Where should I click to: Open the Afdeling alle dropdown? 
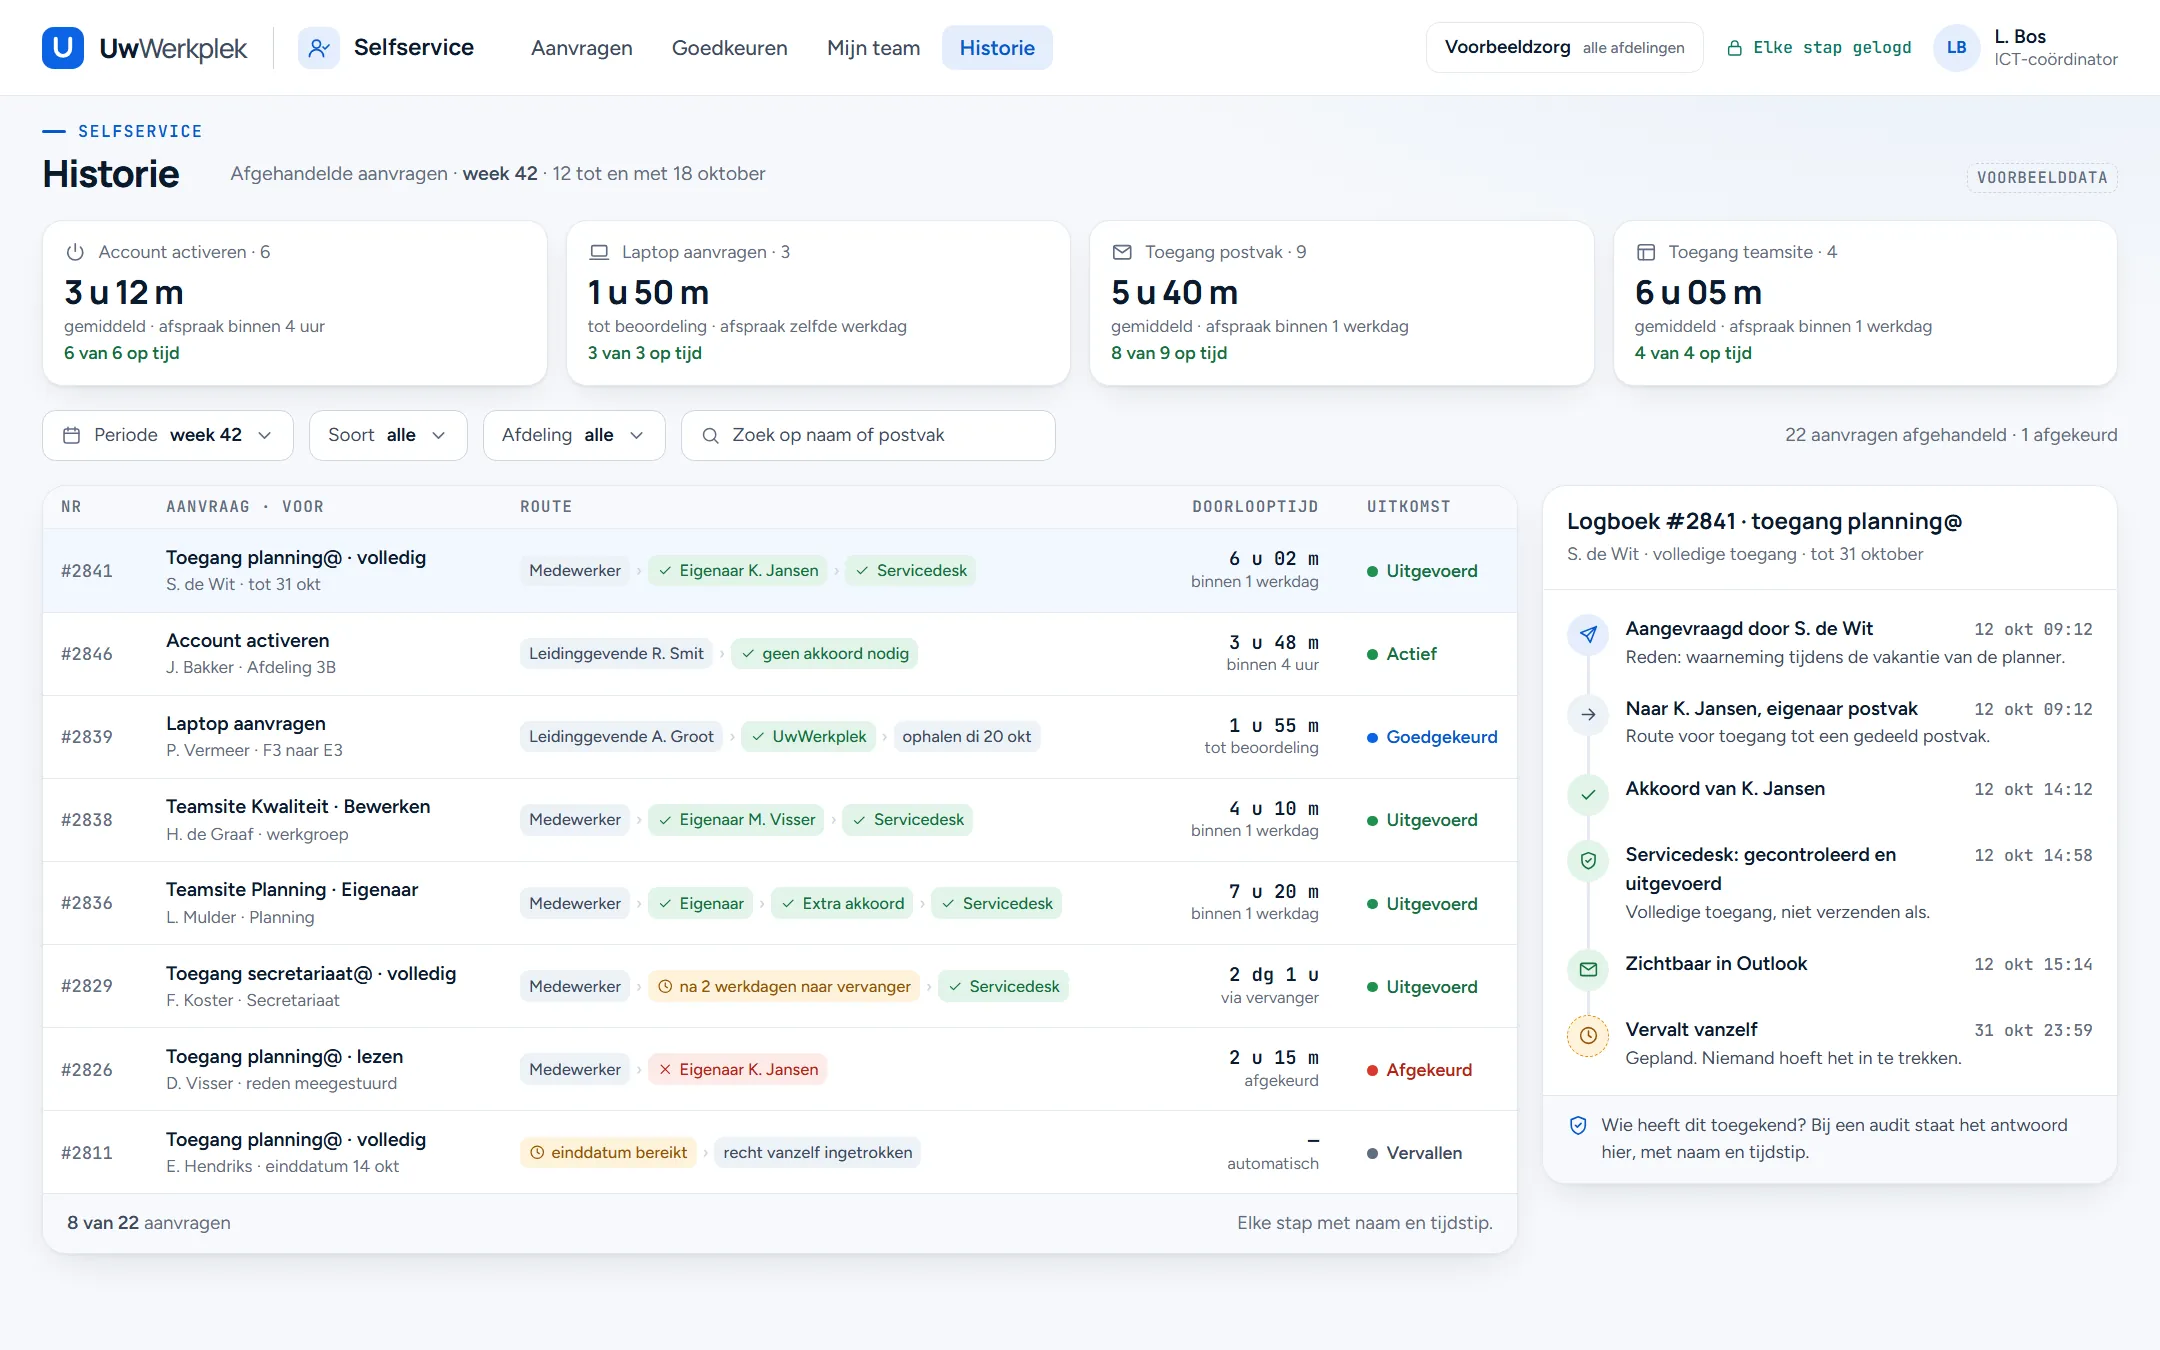(574, 435)
